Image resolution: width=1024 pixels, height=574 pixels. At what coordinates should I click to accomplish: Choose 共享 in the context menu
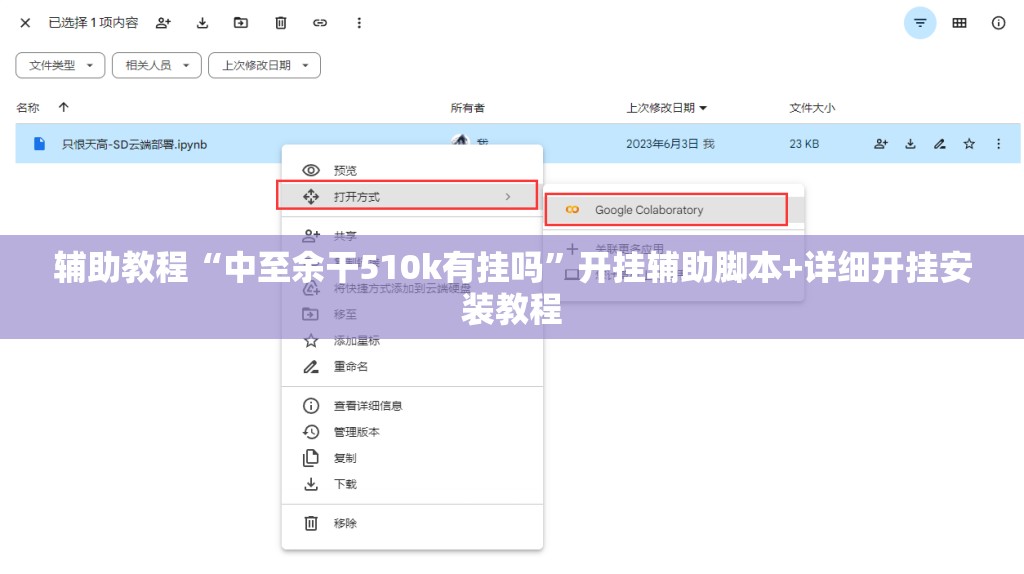point(412,234)
